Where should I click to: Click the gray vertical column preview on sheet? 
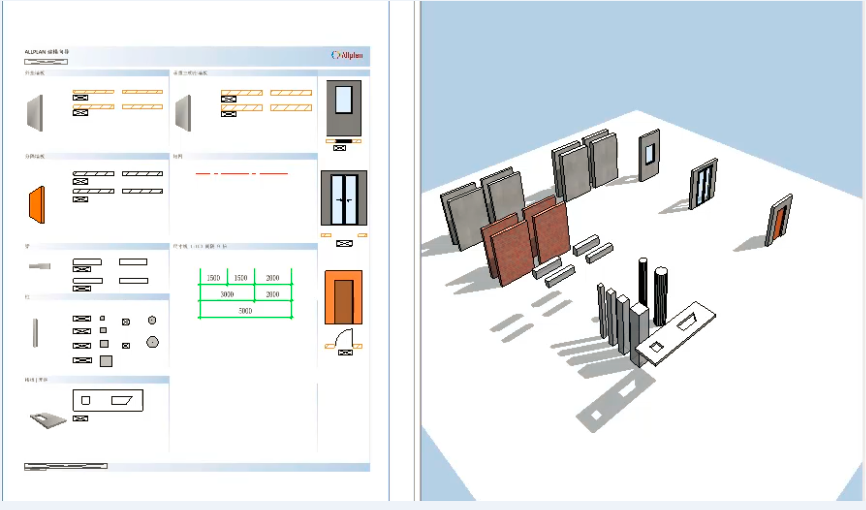pyautogui.click(x=36, y=332)
